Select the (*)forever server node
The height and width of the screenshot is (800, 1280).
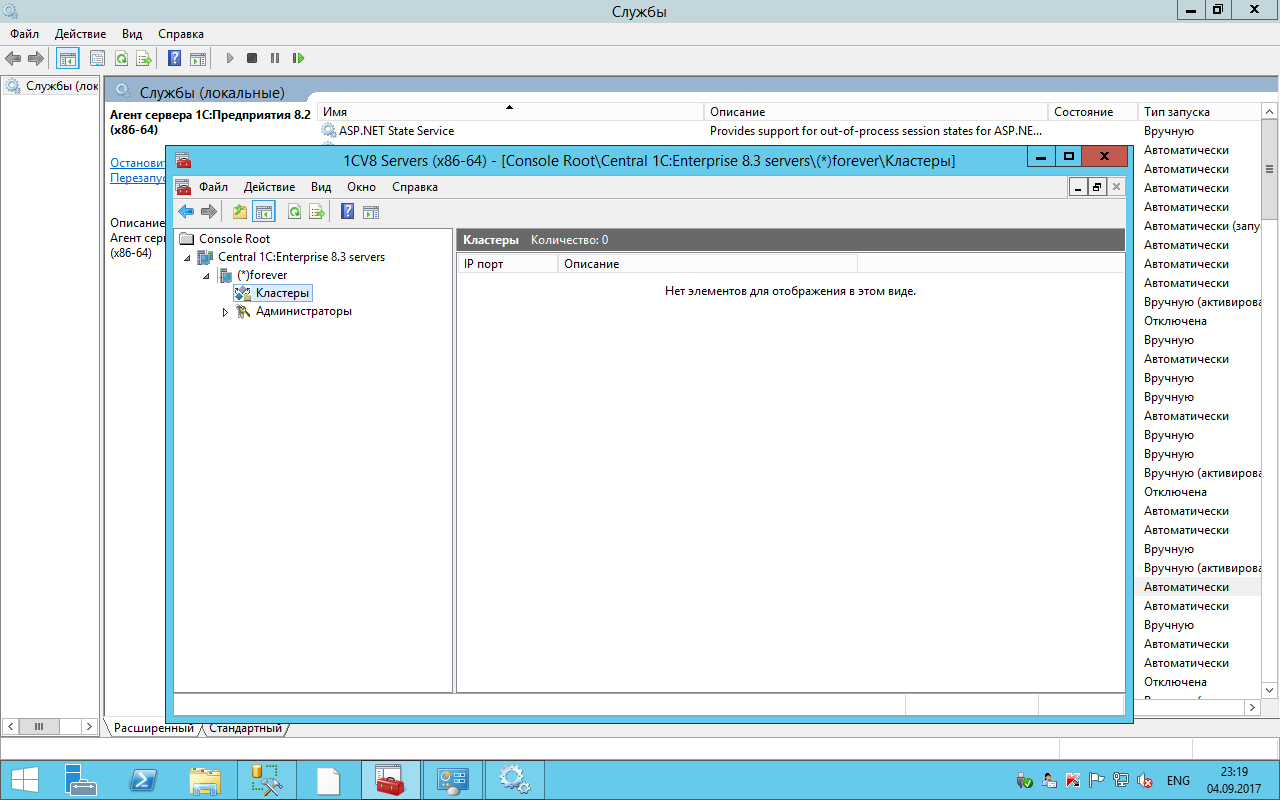pos(262,275)
